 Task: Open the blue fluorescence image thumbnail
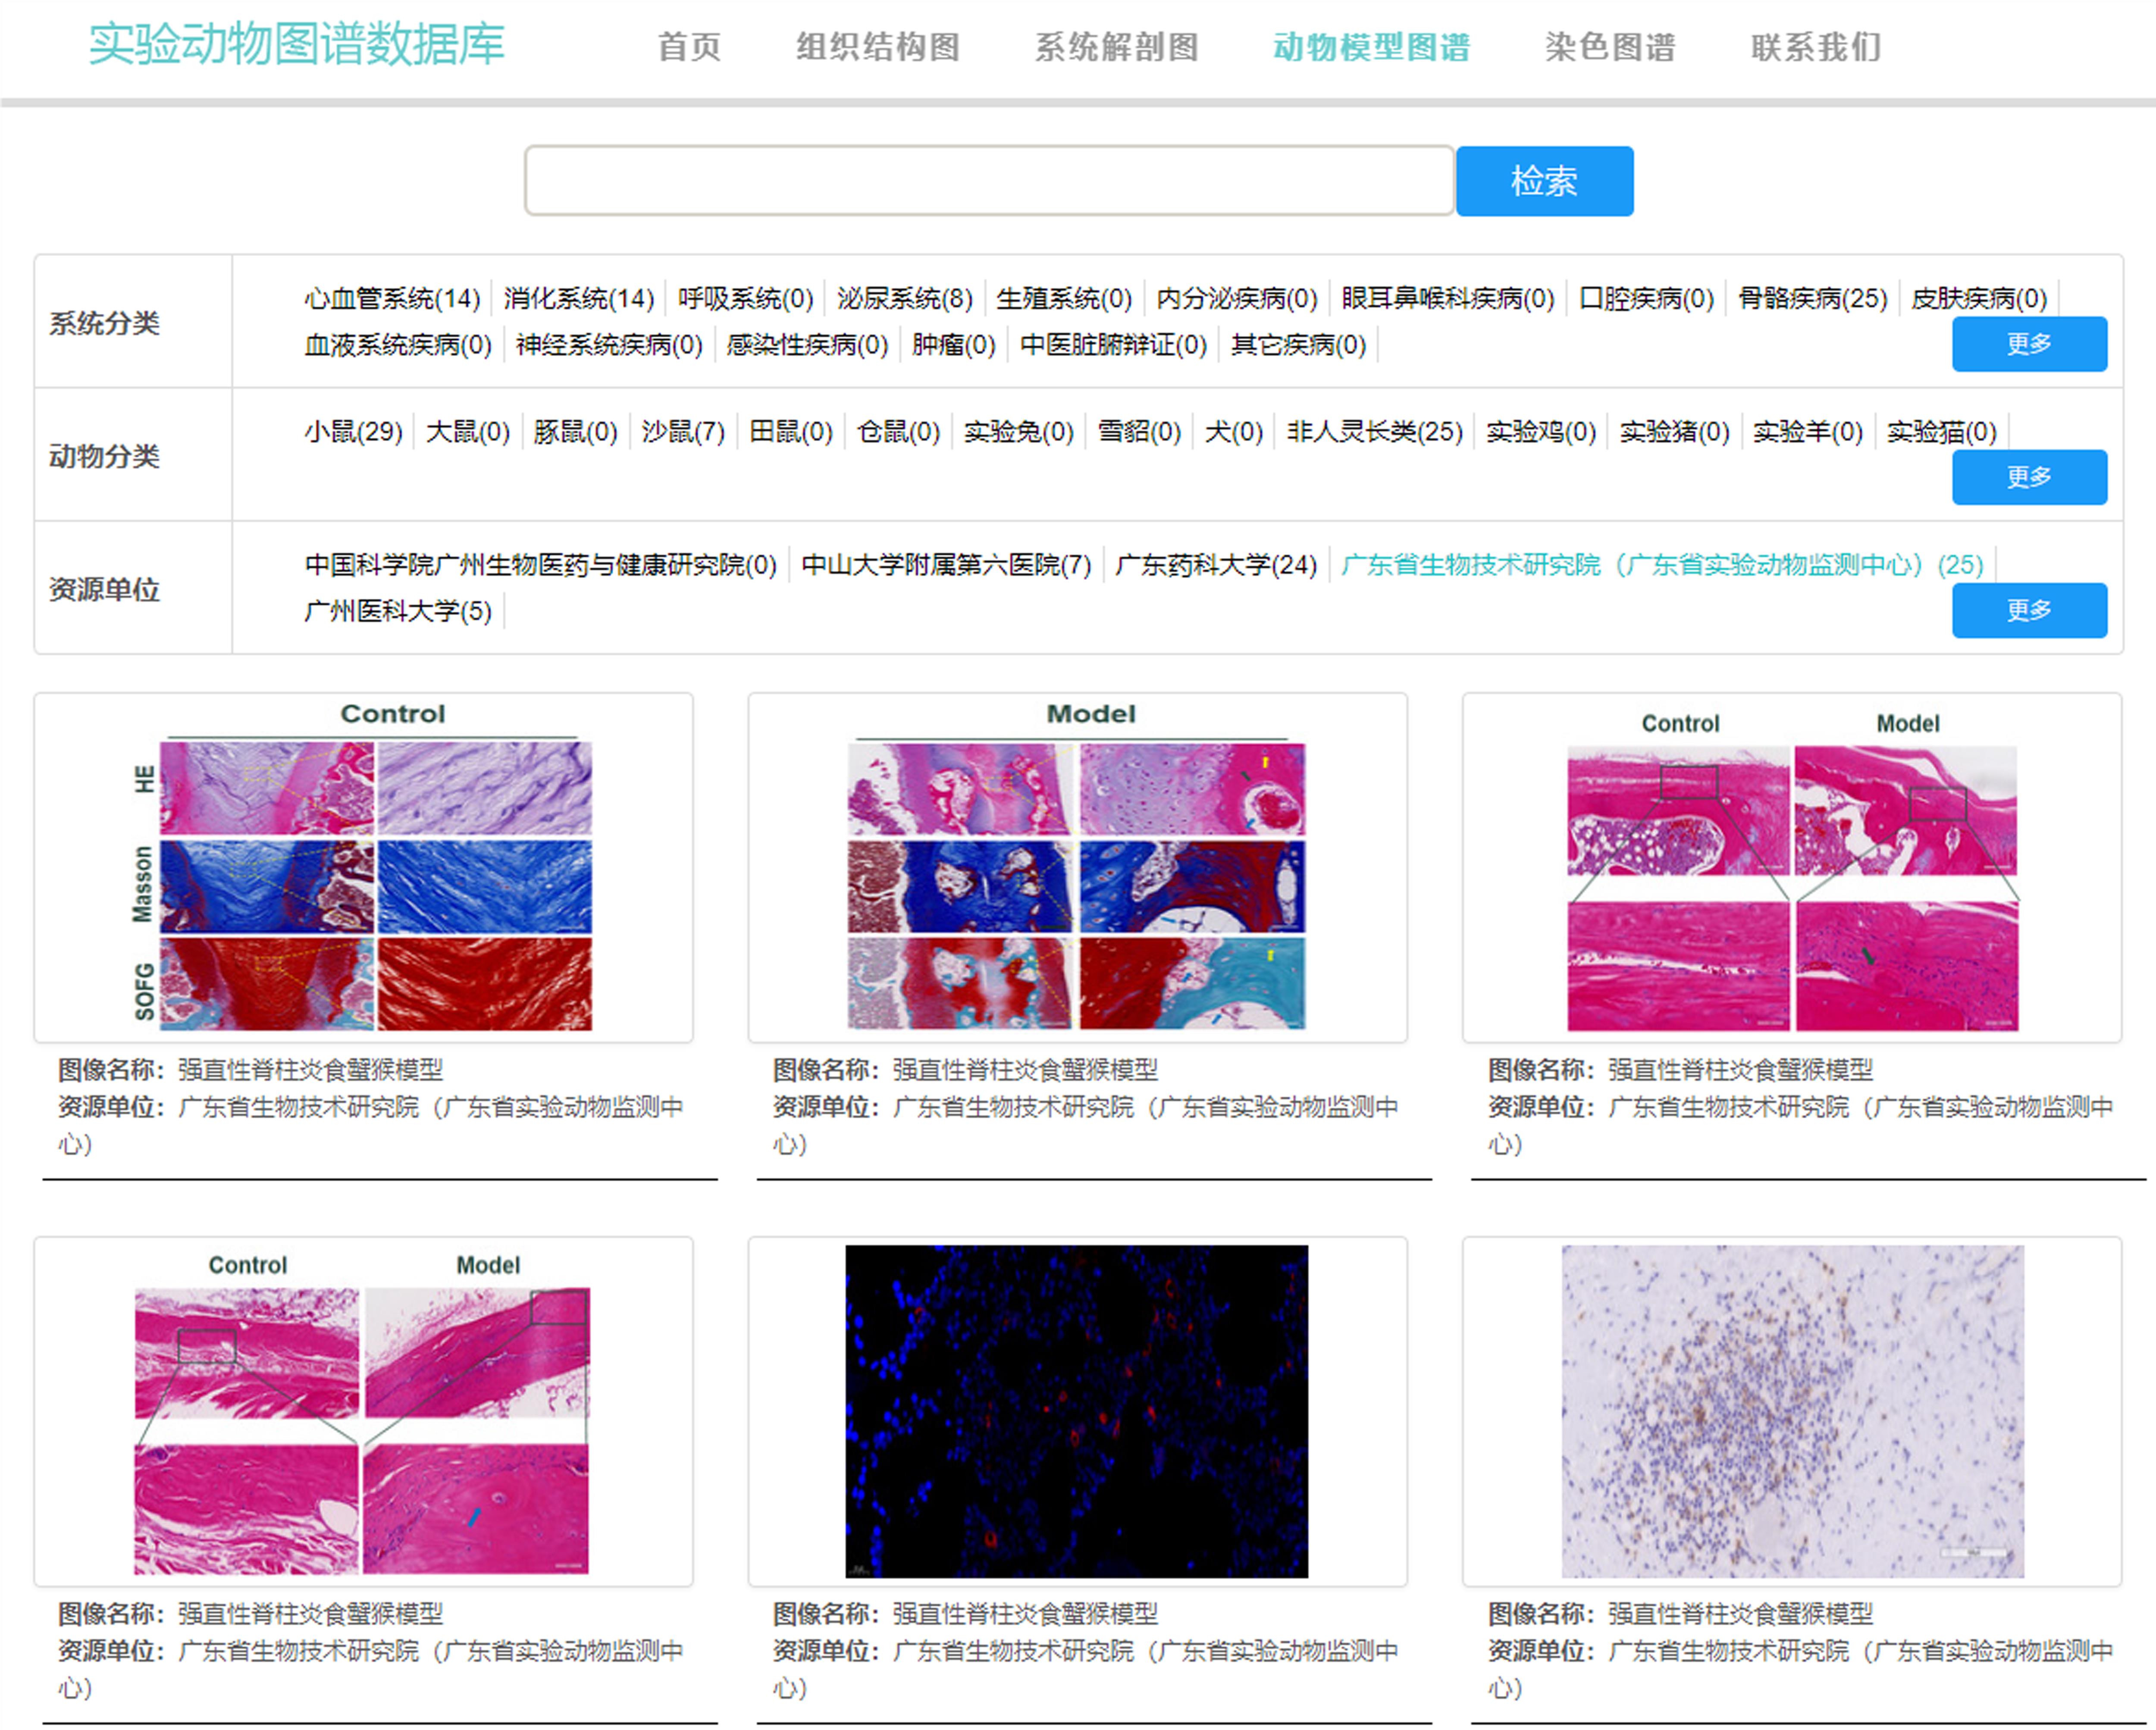pos(1077,1411)
